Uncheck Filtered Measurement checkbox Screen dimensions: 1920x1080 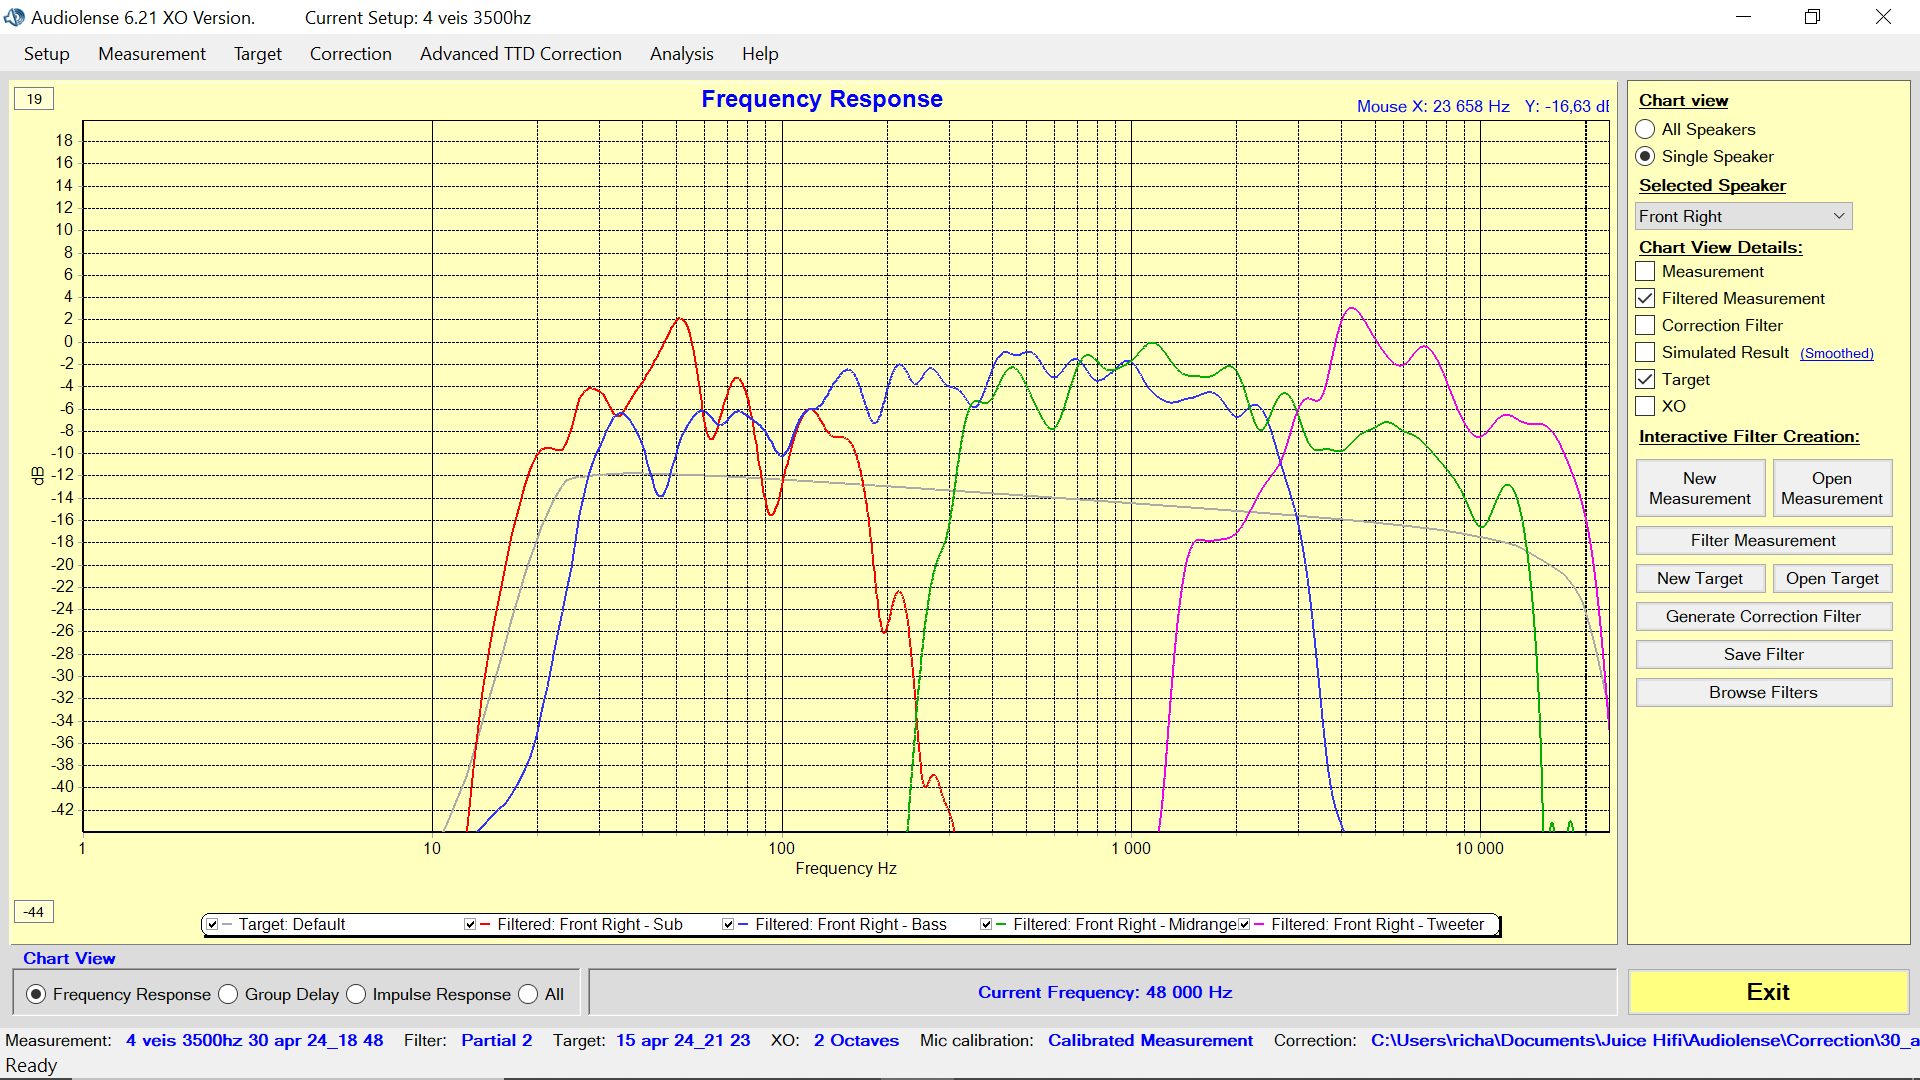coord(1645,299)
